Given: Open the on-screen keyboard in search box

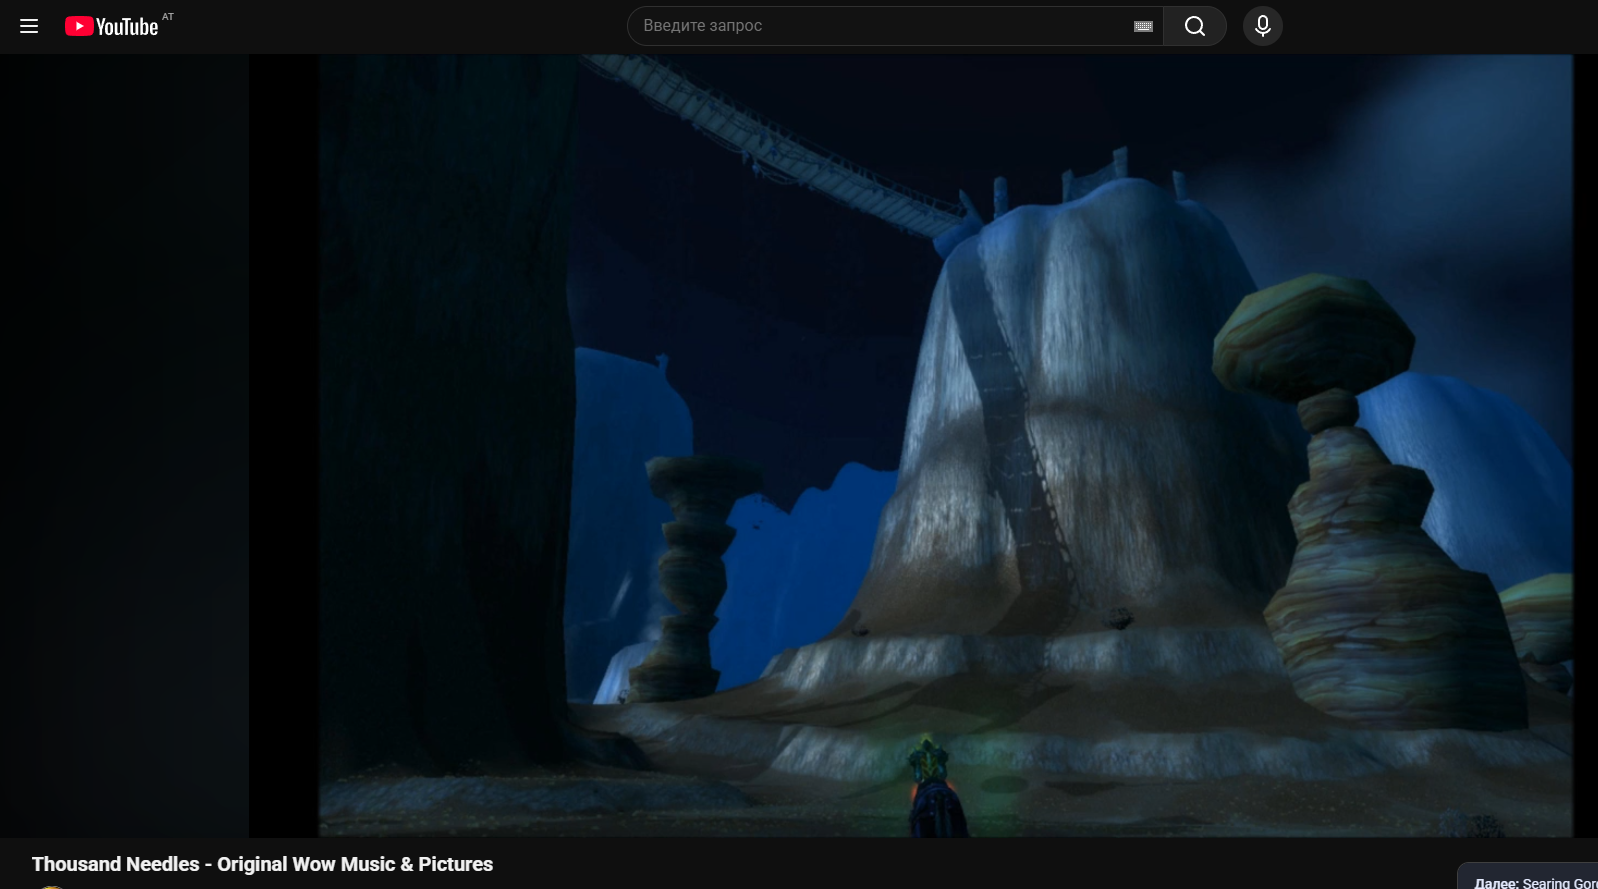Looking at the screenshot, I should click(1143, 26).
